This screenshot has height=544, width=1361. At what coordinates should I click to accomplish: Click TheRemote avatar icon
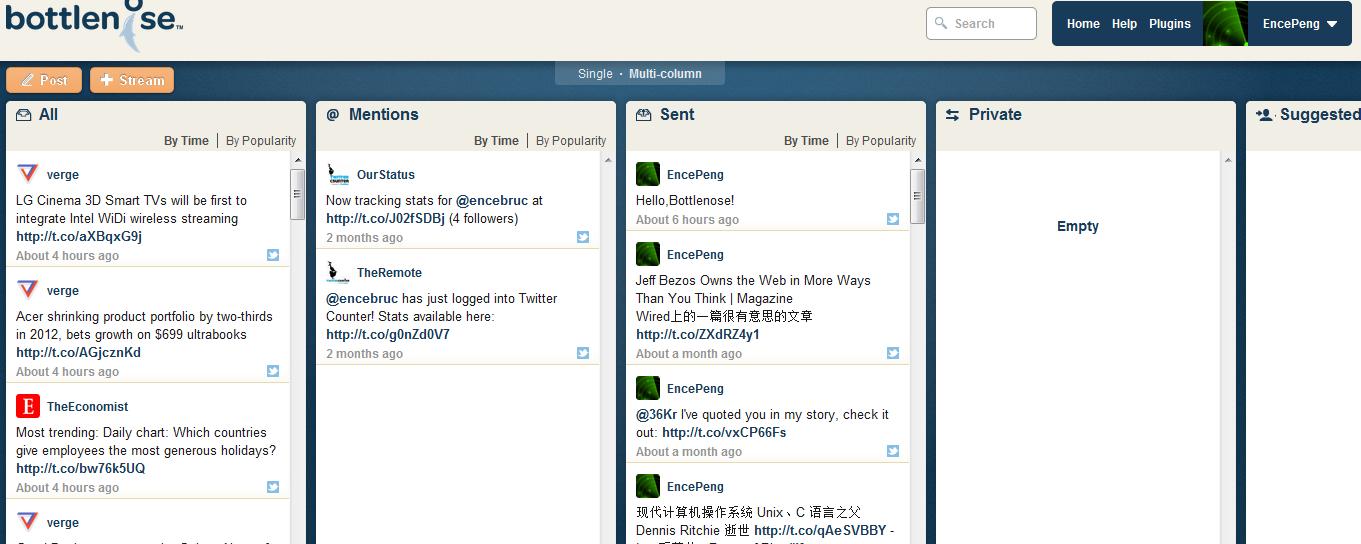pos(338,272)
